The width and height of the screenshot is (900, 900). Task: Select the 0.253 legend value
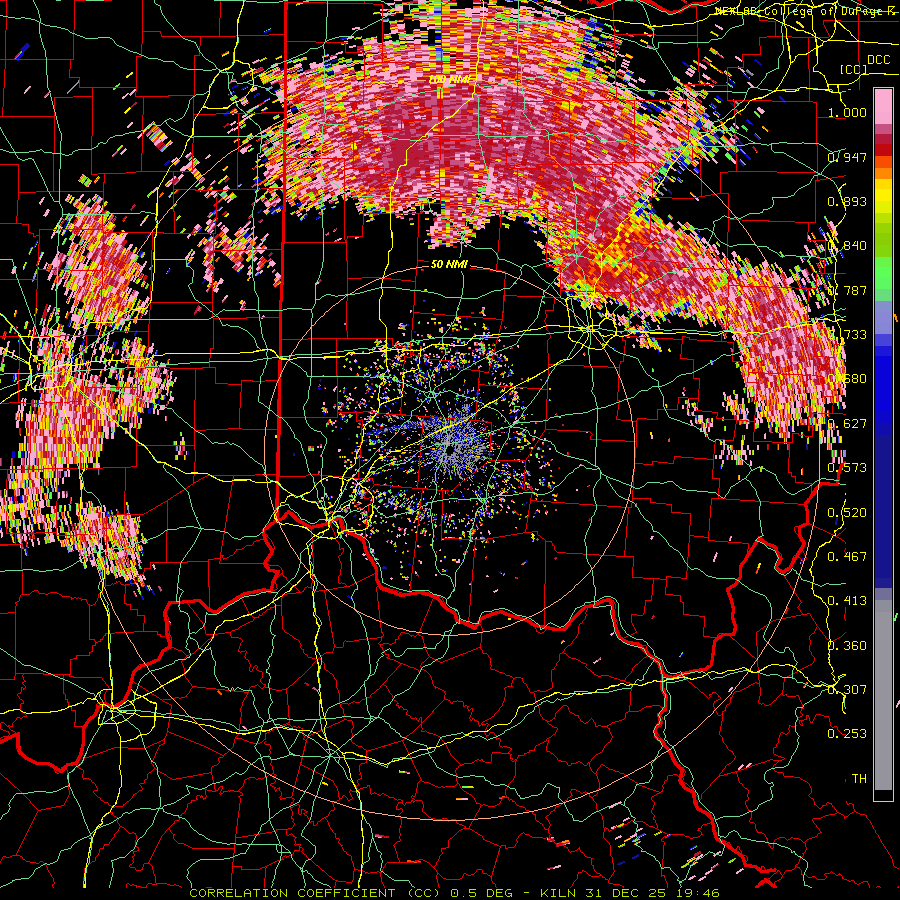847,734
